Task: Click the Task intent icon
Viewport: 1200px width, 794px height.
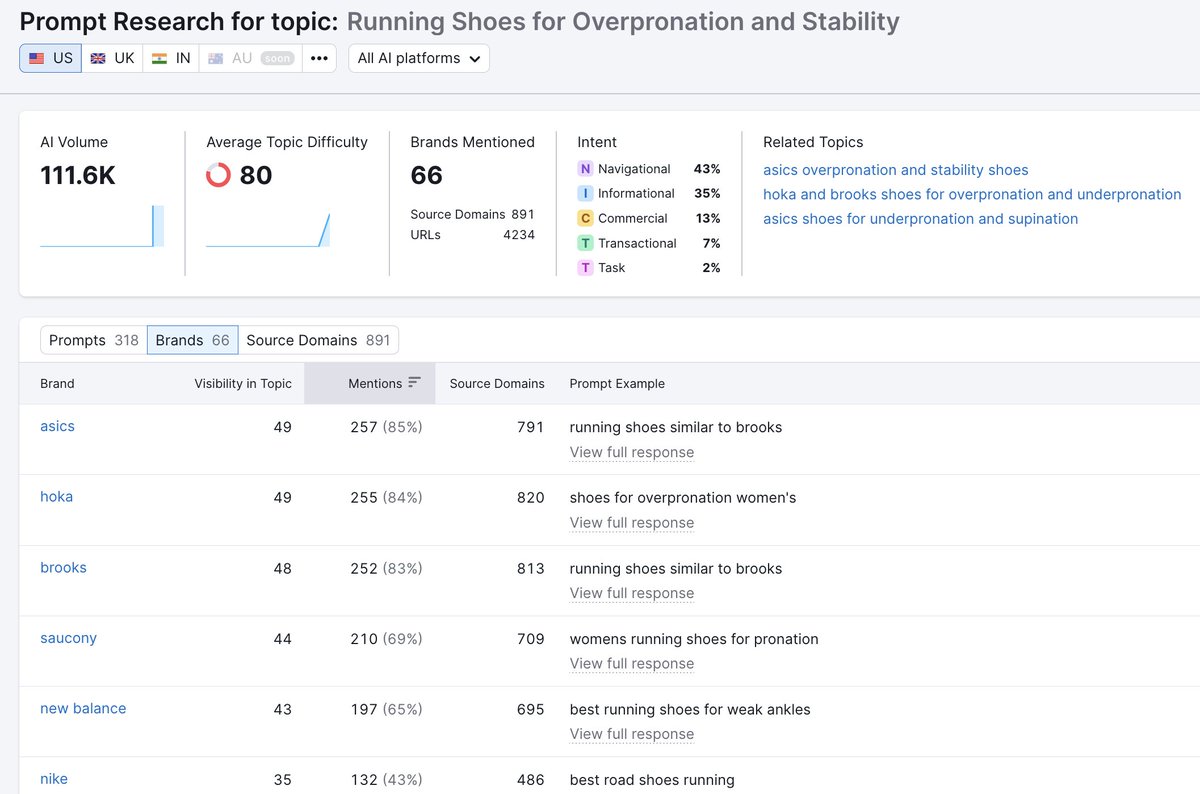Action: pyautogui.click(x=585, y=267)
